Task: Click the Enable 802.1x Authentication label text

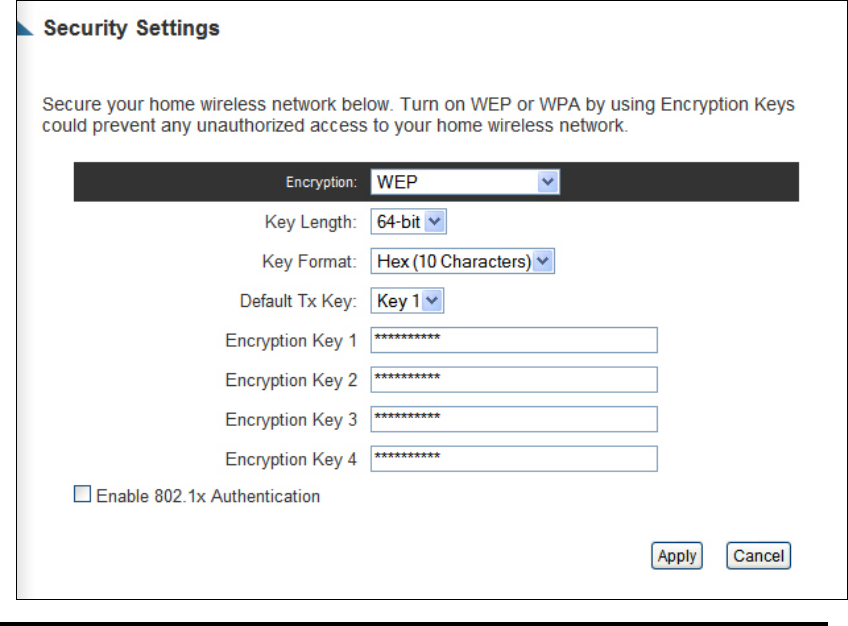Action: [208, 496]
